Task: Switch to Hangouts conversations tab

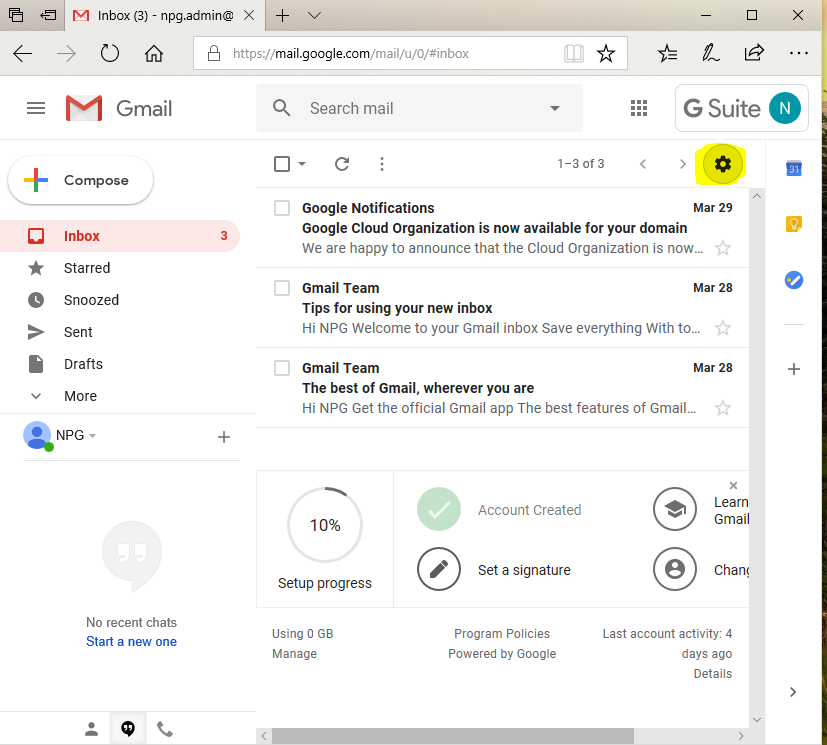Action: 128,729
